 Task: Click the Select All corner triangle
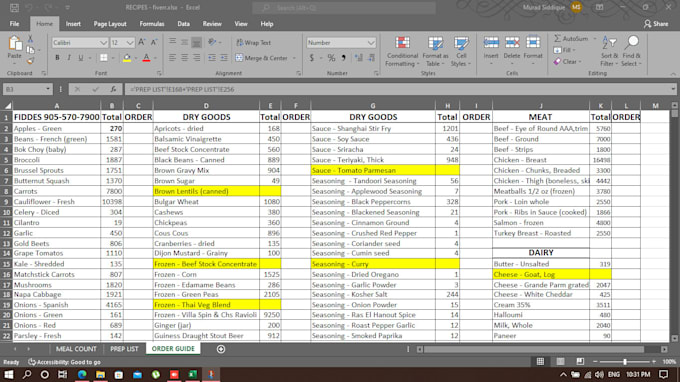click(x=7, y=105)
